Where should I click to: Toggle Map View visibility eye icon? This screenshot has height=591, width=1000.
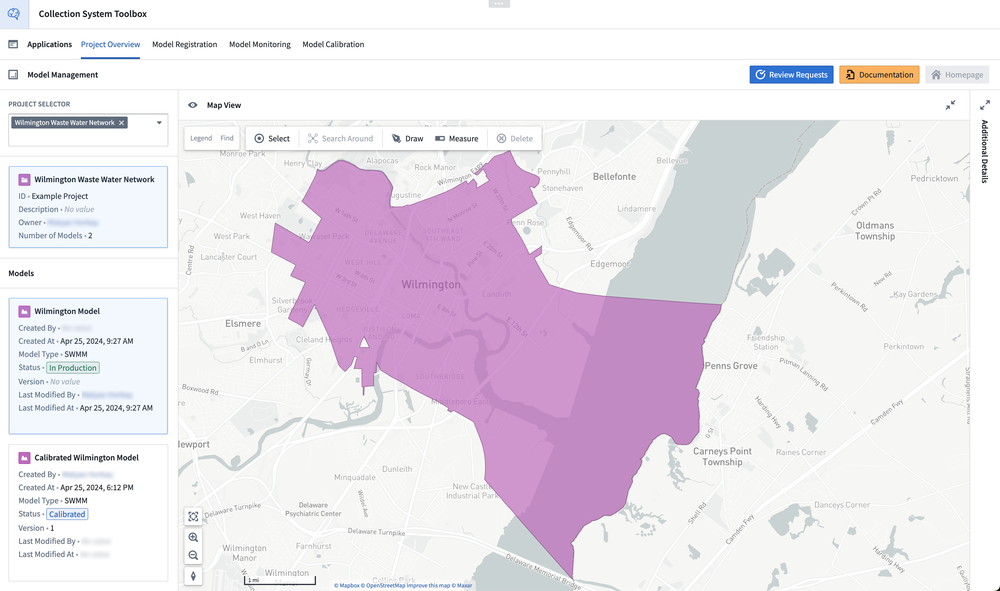pyautogui.click(x=192, y=105)
